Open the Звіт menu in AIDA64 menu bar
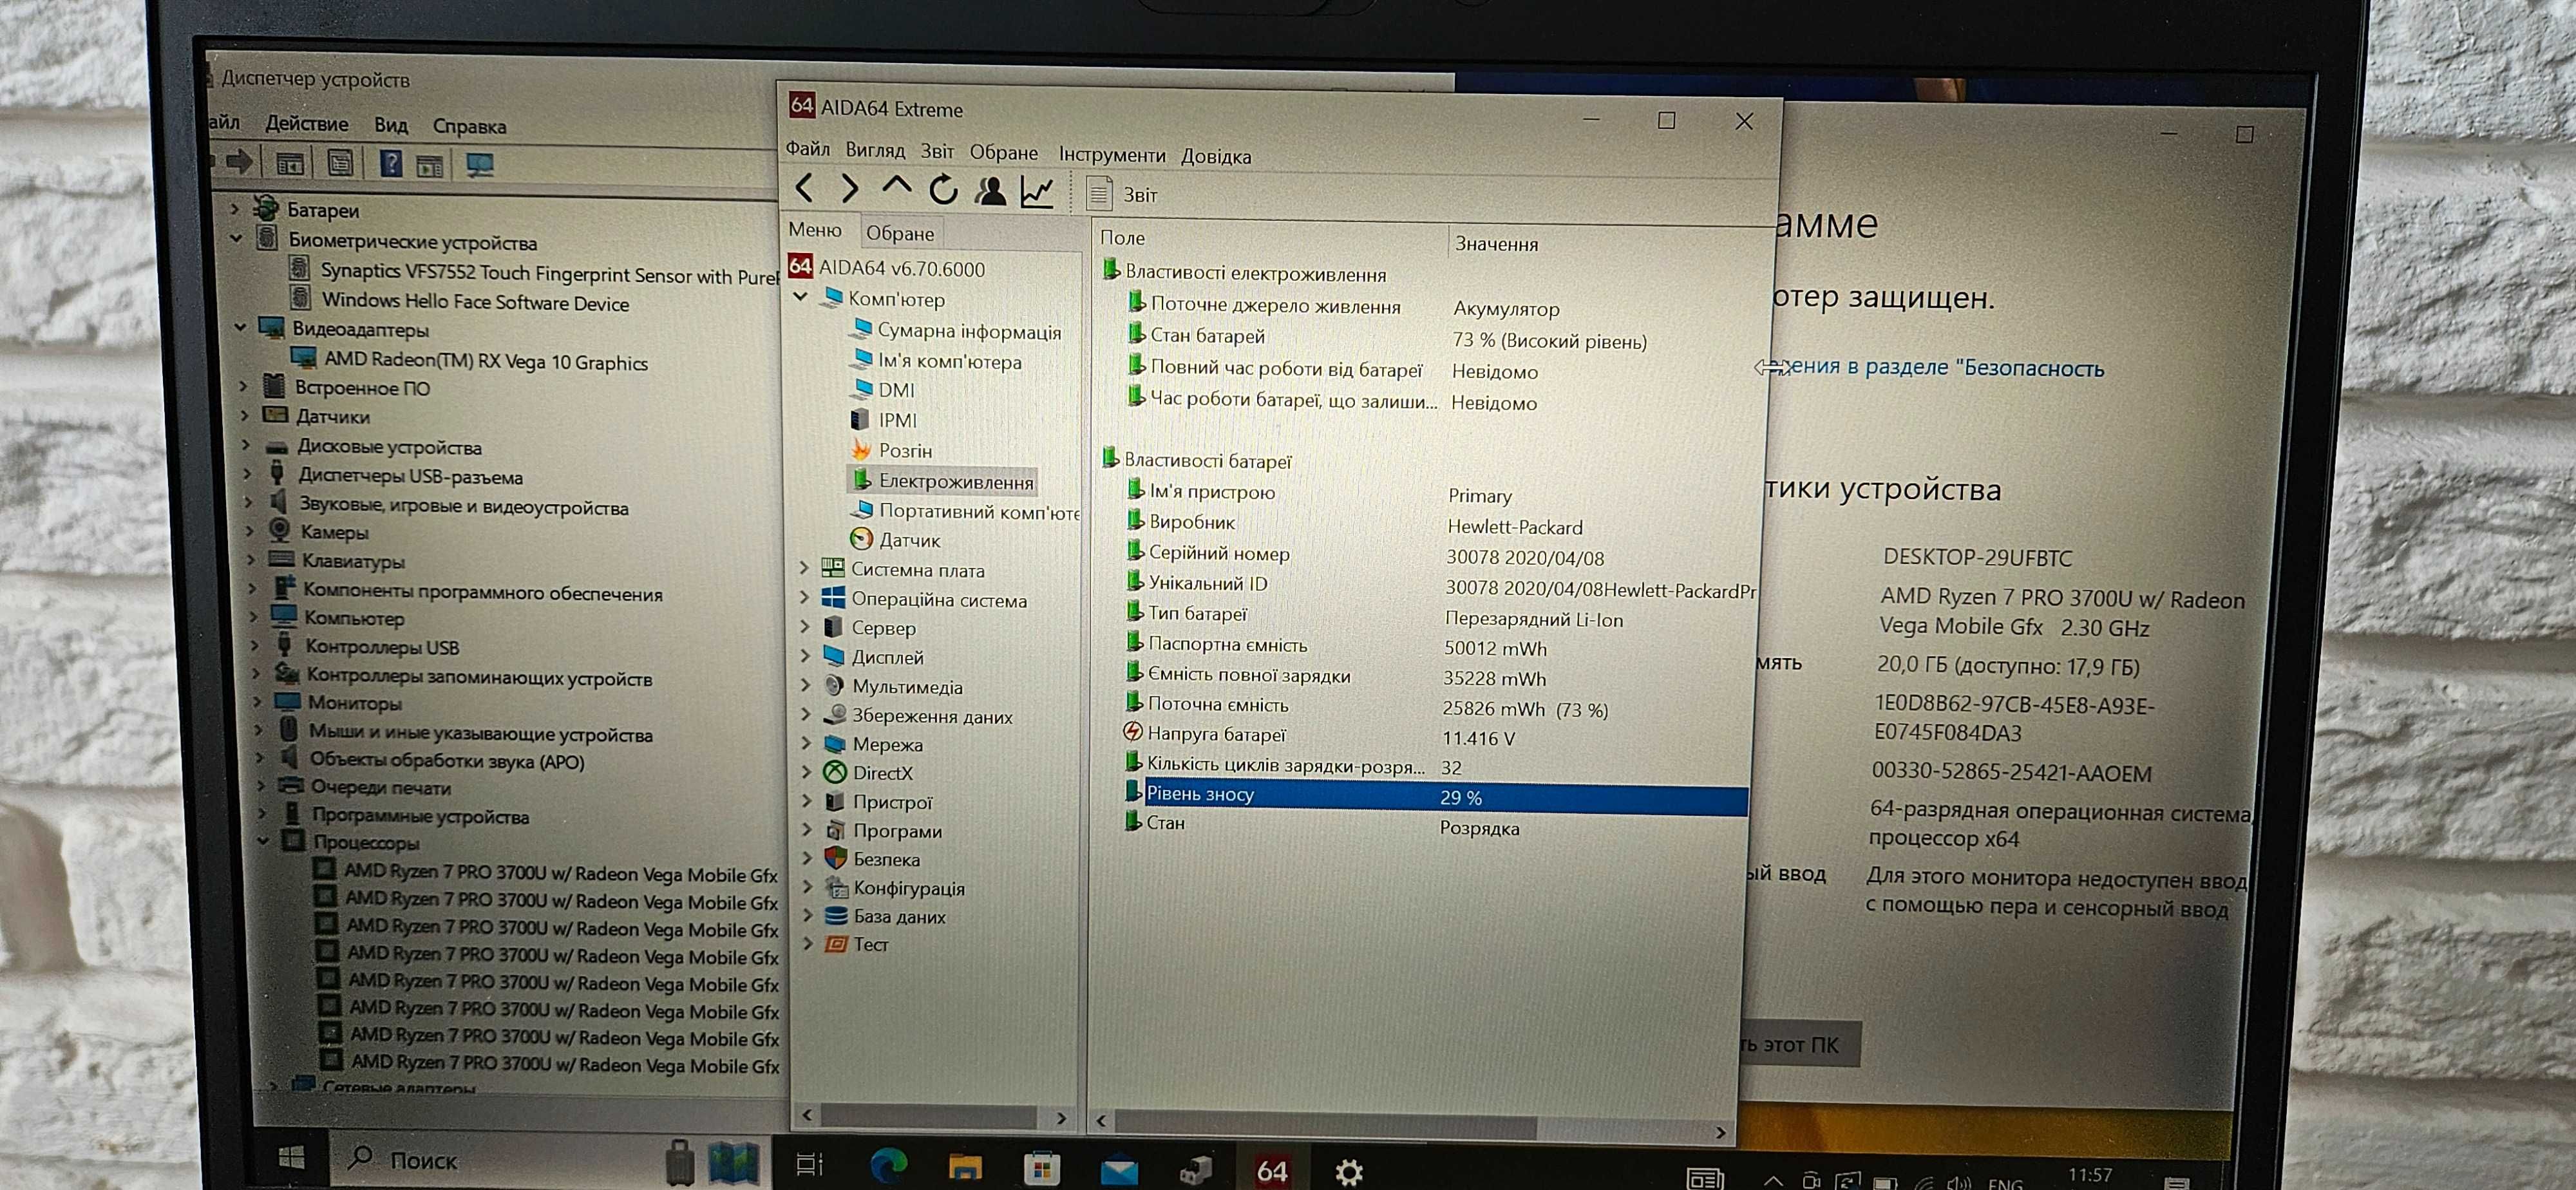Image resolution: width=2576 pixels, height=1190 pixels. [x=937, y=151]
